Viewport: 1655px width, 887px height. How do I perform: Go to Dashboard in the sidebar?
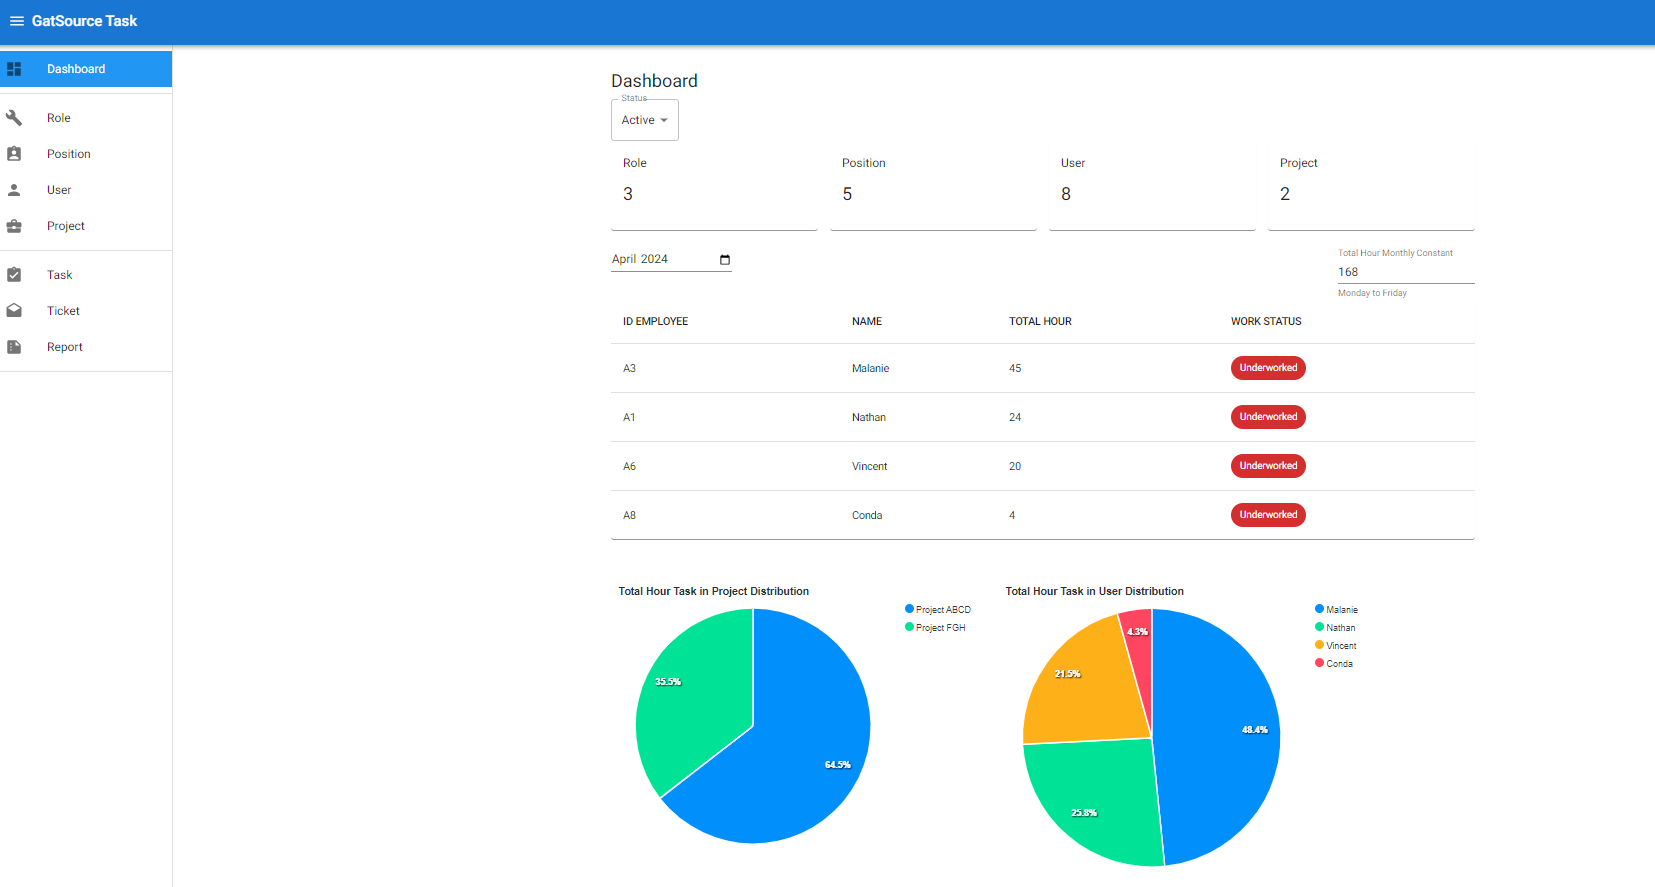(x=86, y=69)
